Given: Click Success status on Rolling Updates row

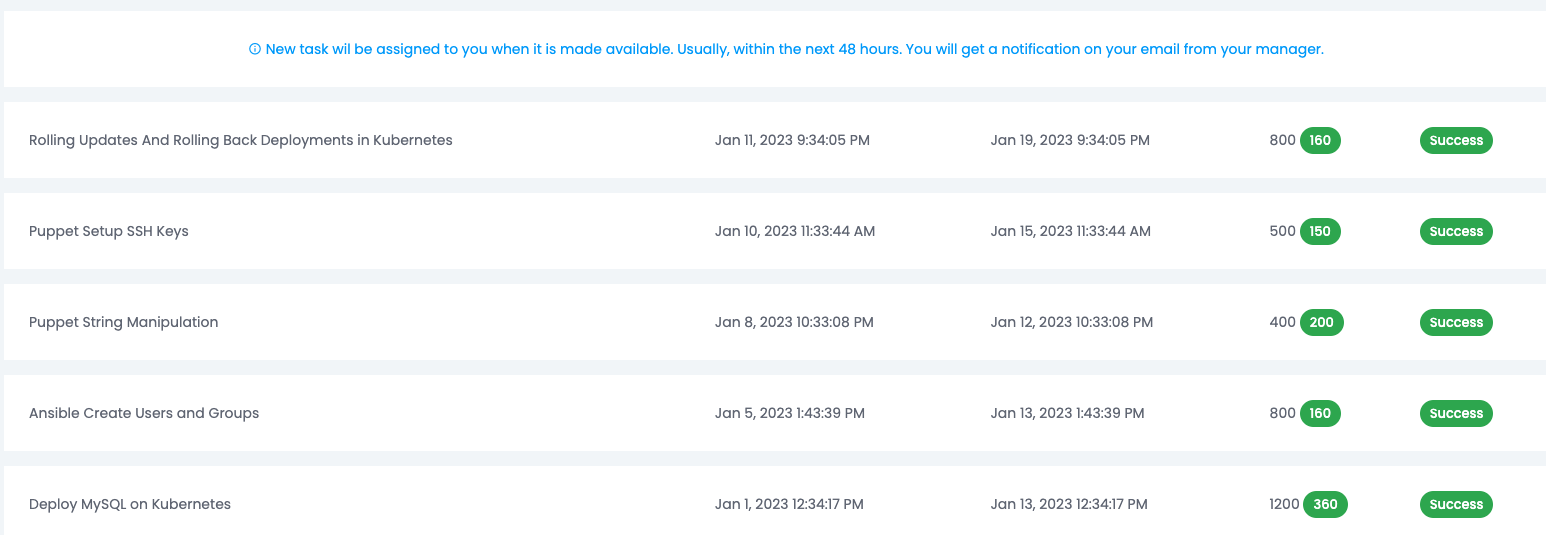Looking at the screenshot, I should pos(1456,140).
